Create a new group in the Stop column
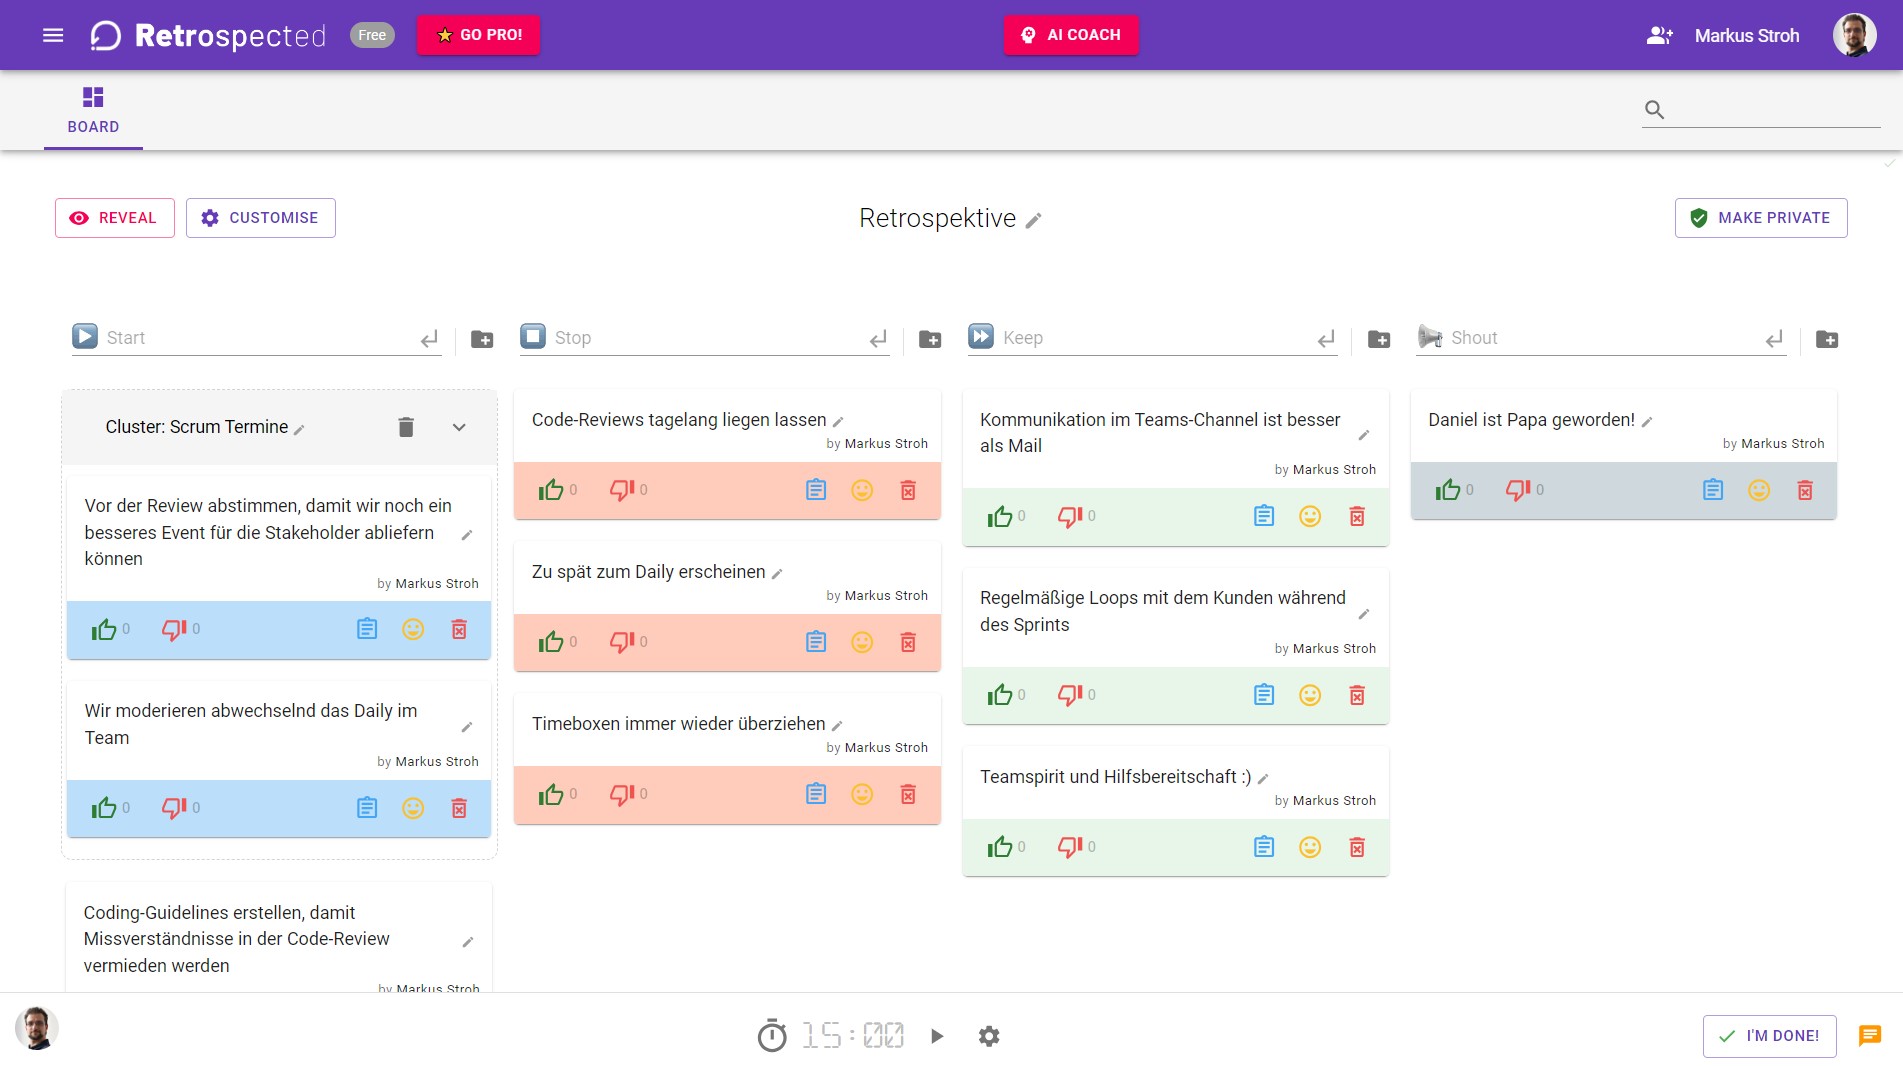This screenshot has width=1903, height=1066. 930,340
